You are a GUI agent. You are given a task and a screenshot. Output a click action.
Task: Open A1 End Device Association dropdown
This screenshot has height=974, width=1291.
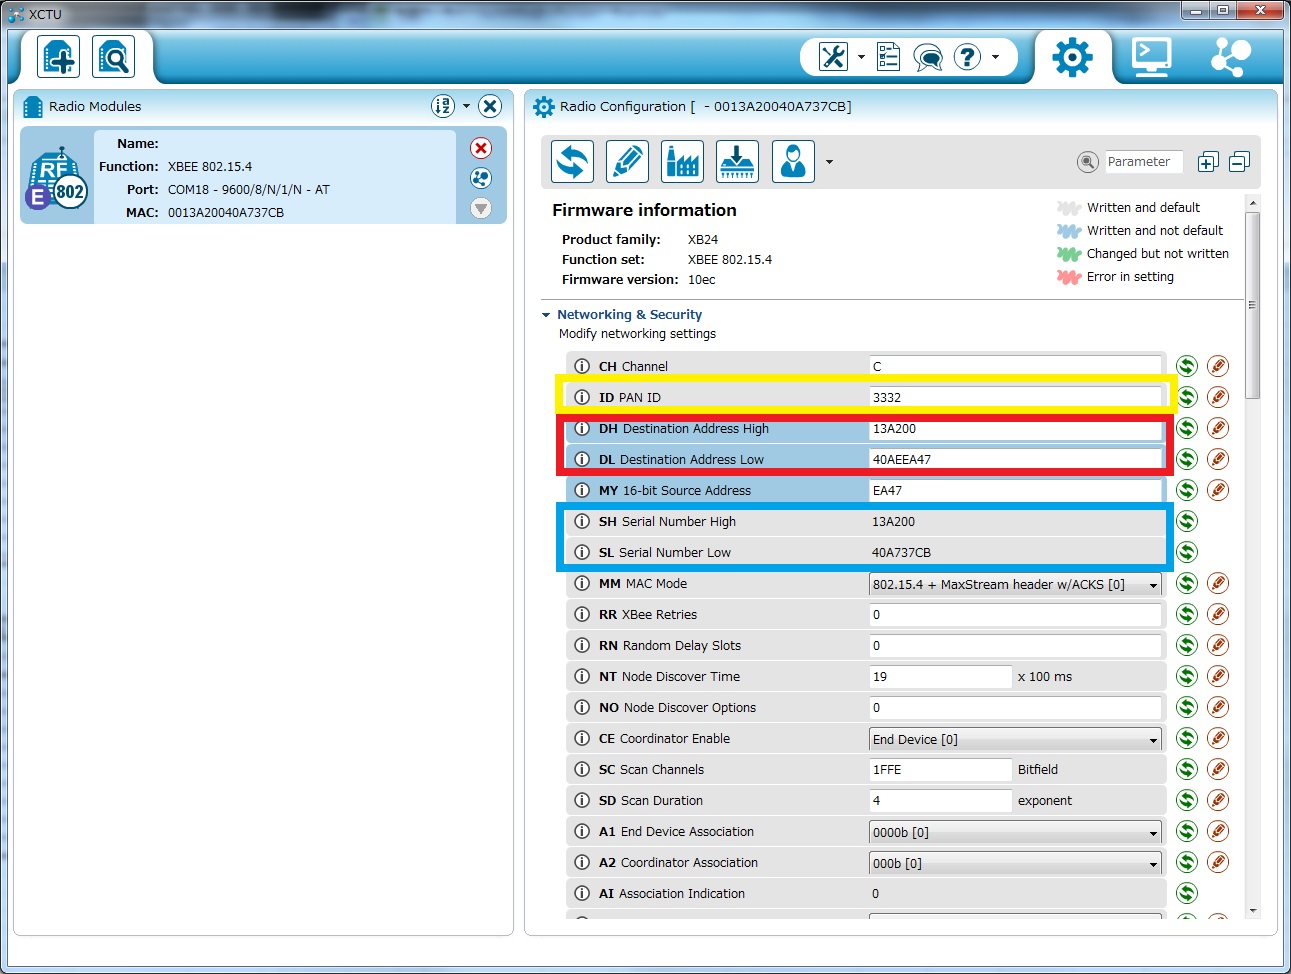[x=1015, y=832]
